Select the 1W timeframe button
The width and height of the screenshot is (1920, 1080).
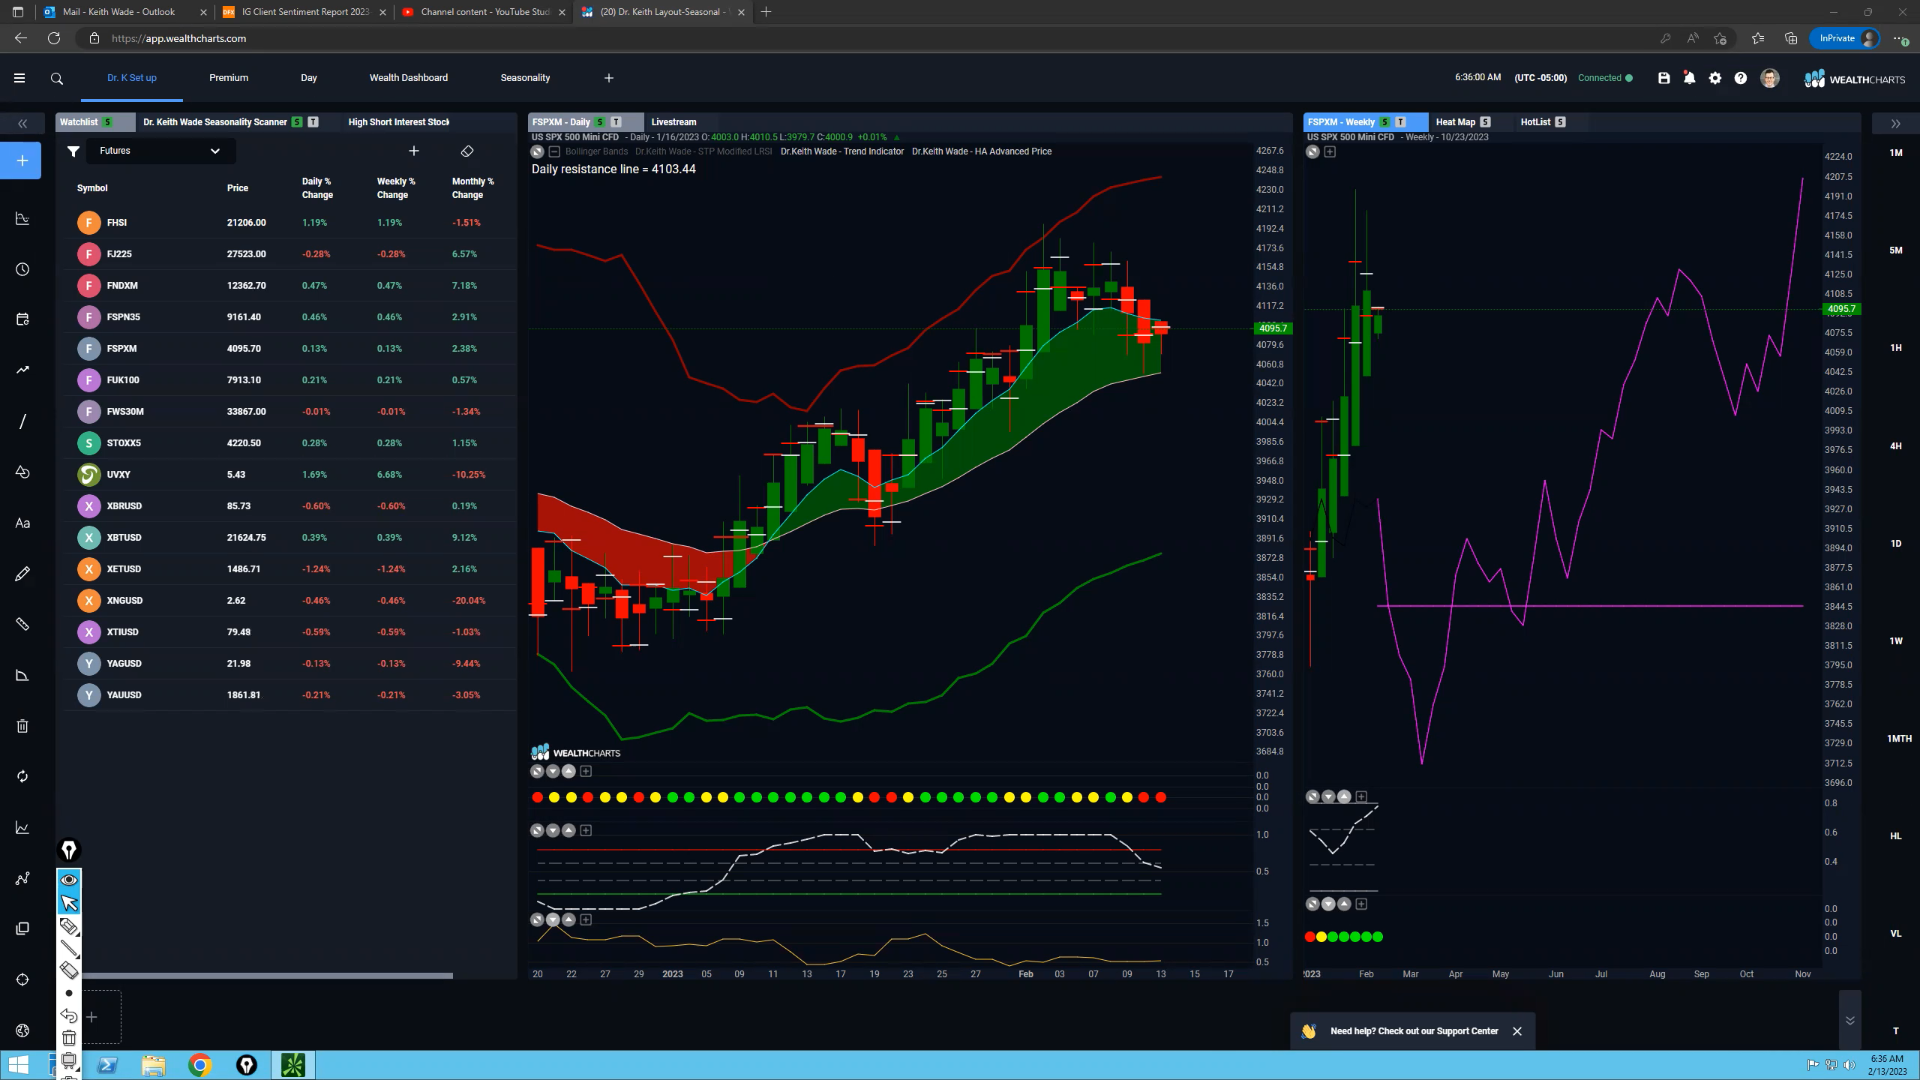[1896, 641]
